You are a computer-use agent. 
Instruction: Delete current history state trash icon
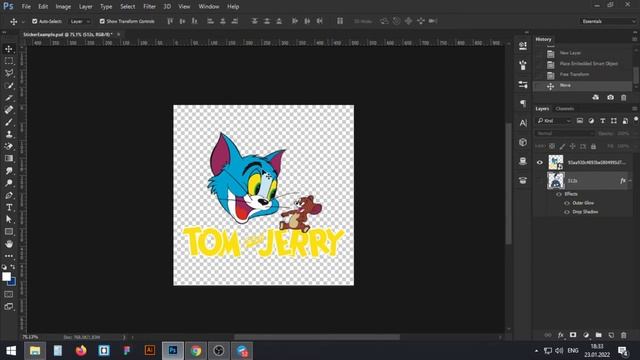coord(623,98)
